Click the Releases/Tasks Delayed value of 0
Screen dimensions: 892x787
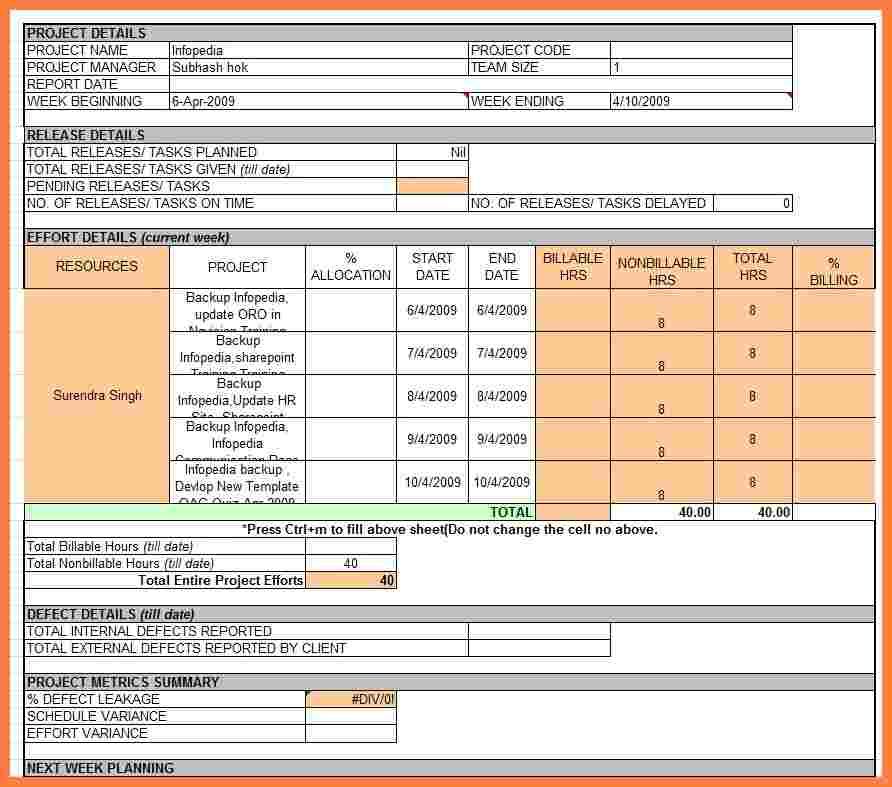753,203
